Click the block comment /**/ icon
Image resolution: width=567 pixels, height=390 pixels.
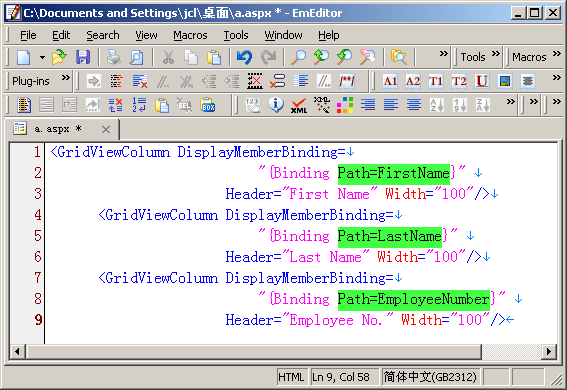(347, 81)
